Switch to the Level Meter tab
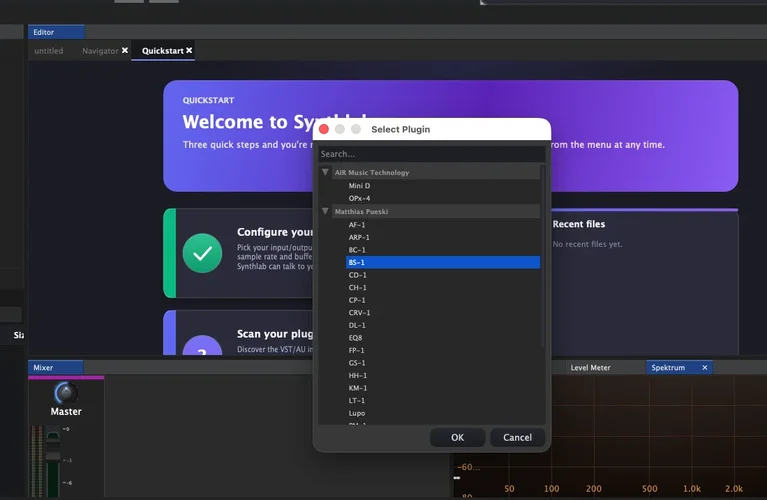 click(x=590, y=368)
